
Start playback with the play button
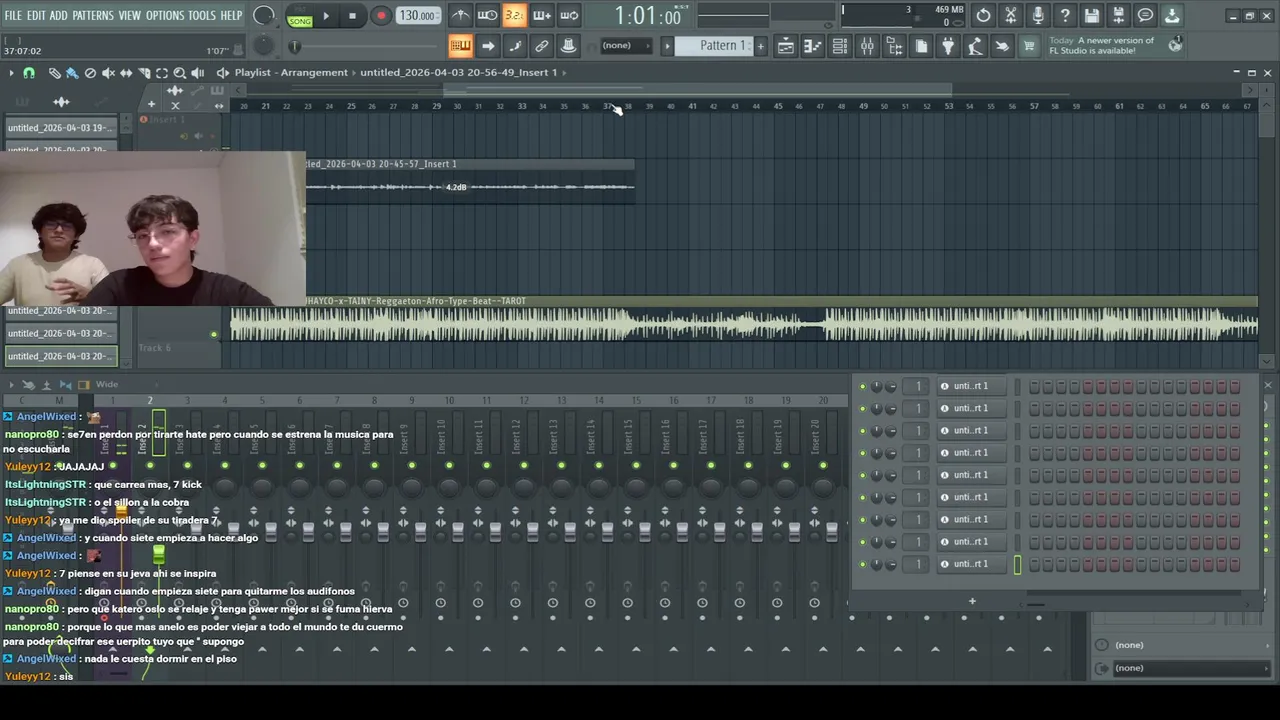pyautogui.click(x=325, y=16)
